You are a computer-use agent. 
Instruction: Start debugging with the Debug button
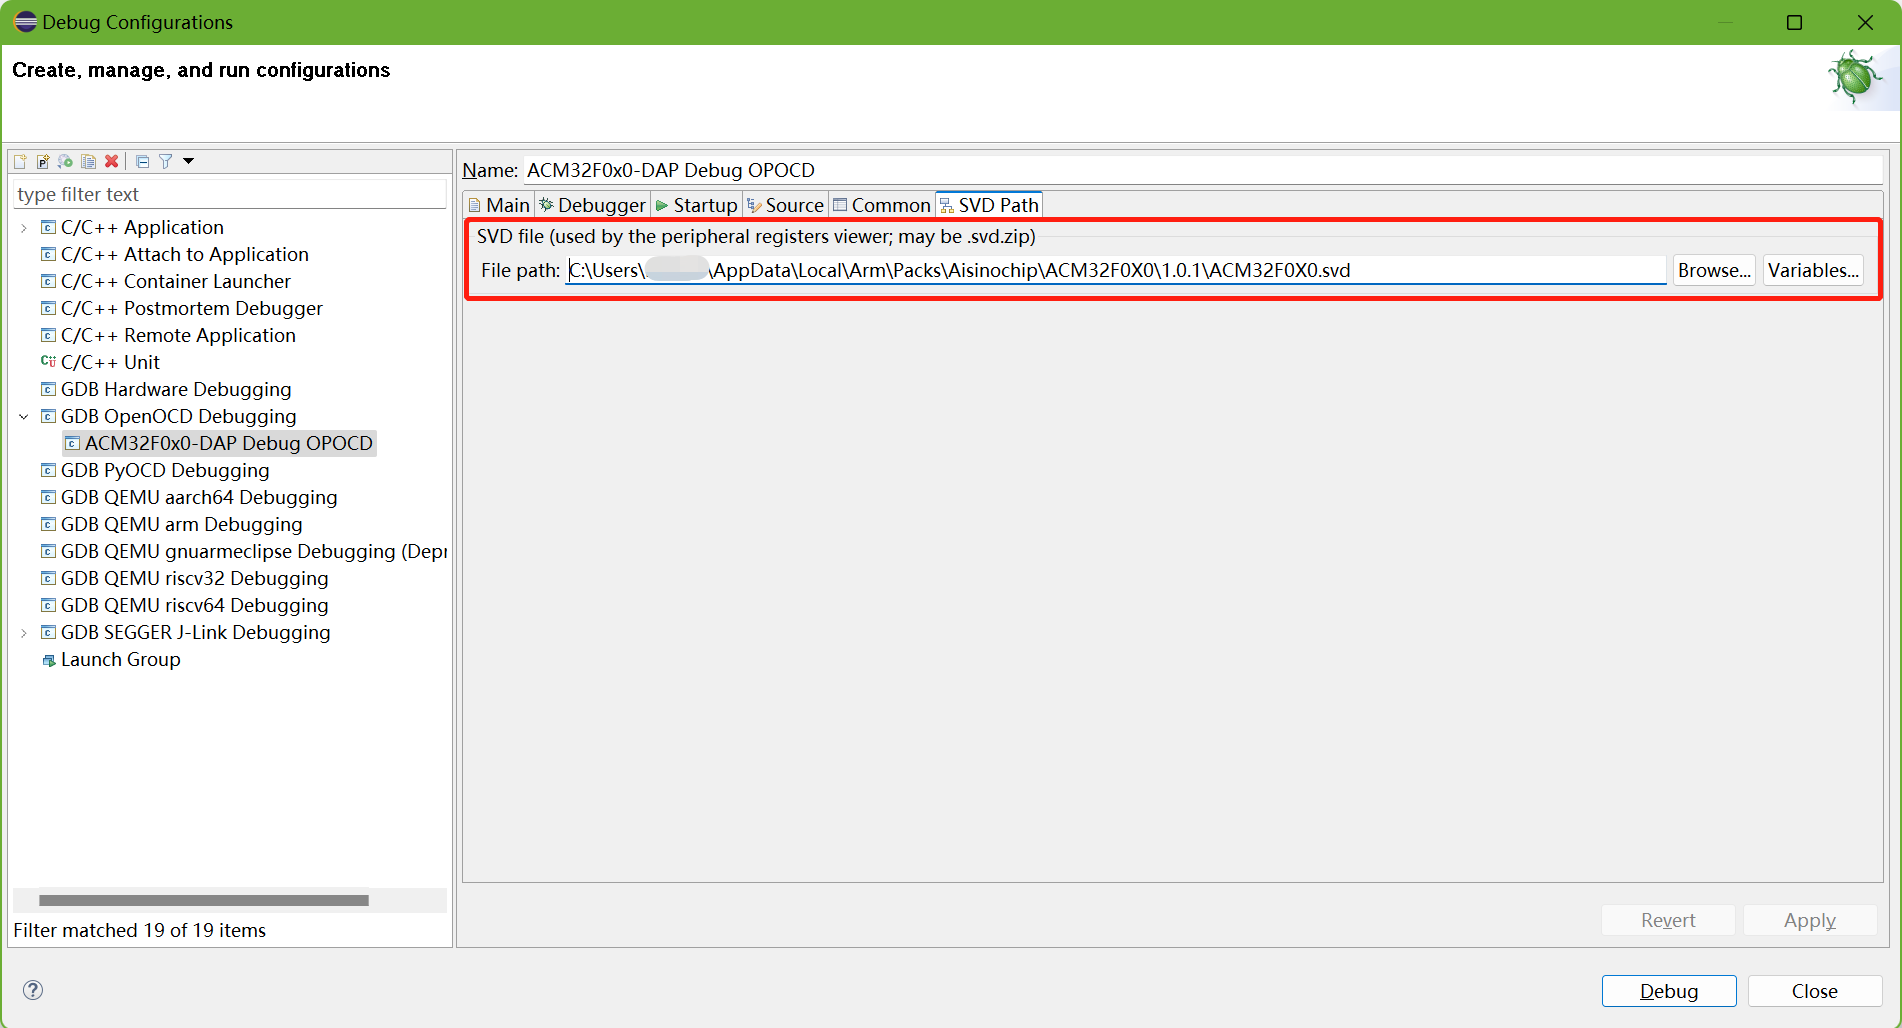(1668, 991)
